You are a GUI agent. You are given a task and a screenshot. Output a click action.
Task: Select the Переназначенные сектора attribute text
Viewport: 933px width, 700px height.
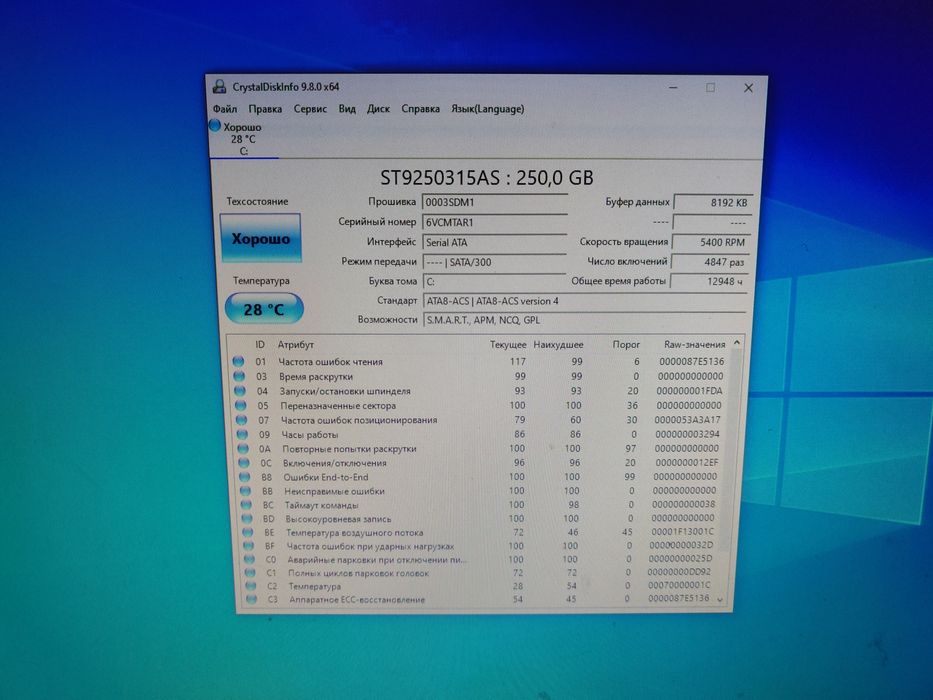[x=338, y=405]
